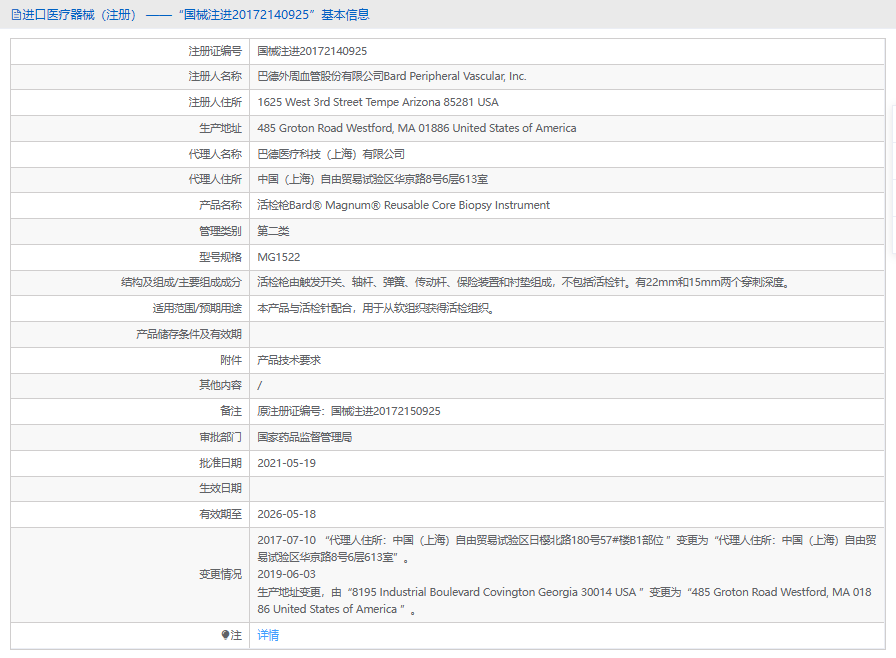Click the attachment value 产品技术要求

[x=289, y=360]
